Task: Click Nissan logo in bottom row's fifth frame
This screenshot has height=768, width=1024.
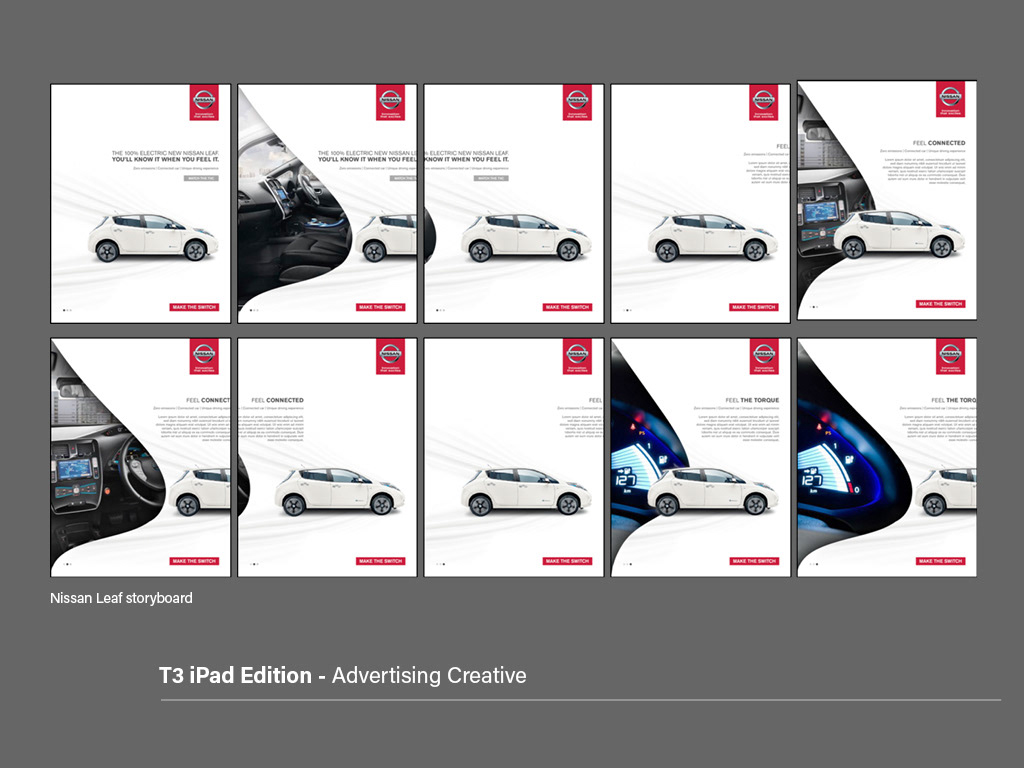Action: coord(950,357)
